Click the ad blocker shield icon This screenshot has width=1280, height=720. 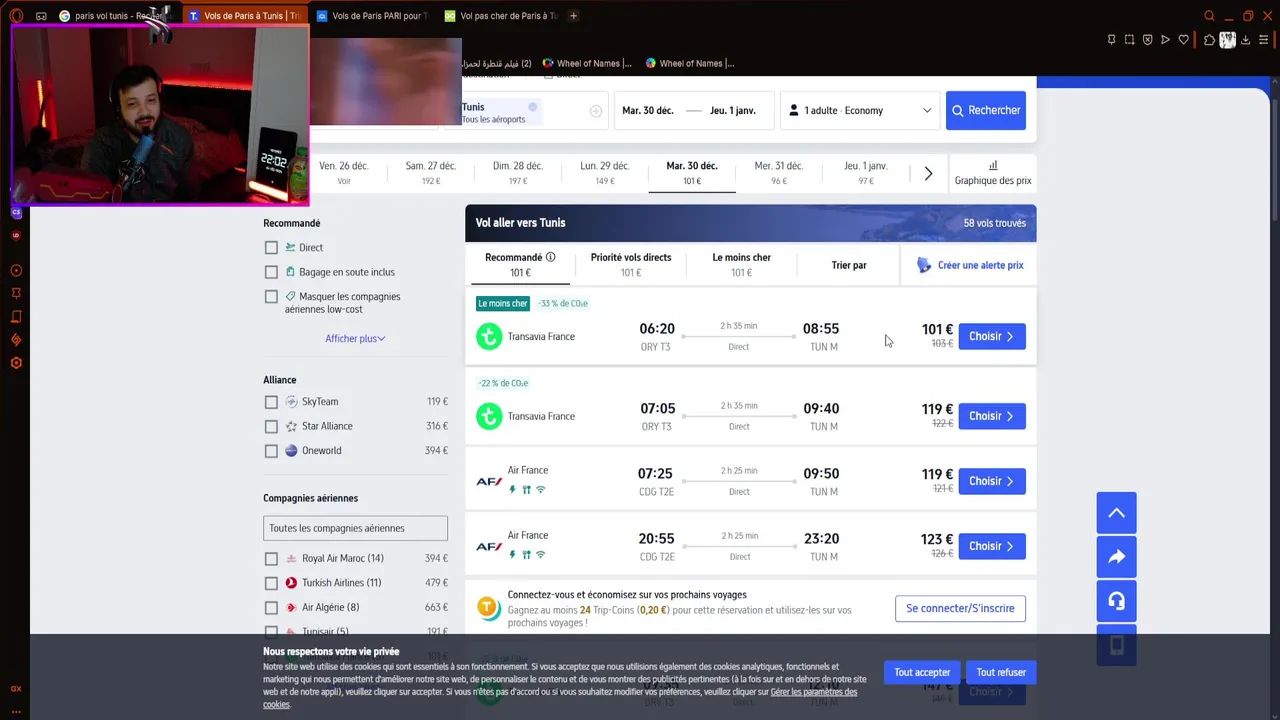[1147, 40]
